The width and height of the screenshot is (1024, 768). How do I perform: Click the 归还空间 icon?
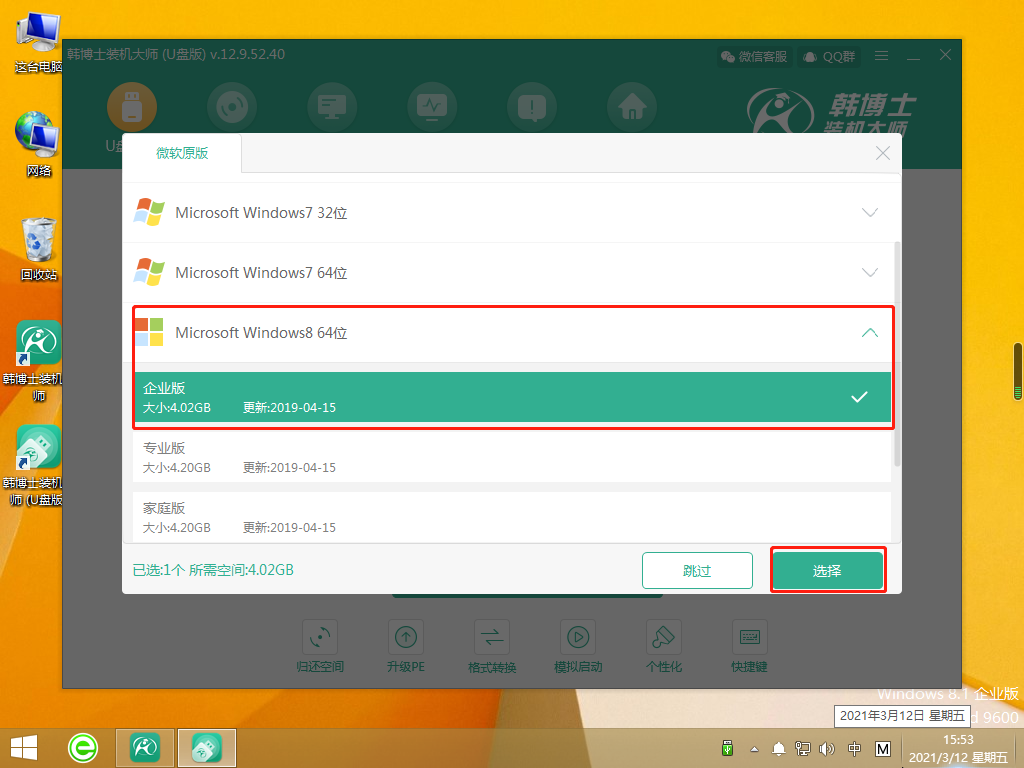coord(320,637)
